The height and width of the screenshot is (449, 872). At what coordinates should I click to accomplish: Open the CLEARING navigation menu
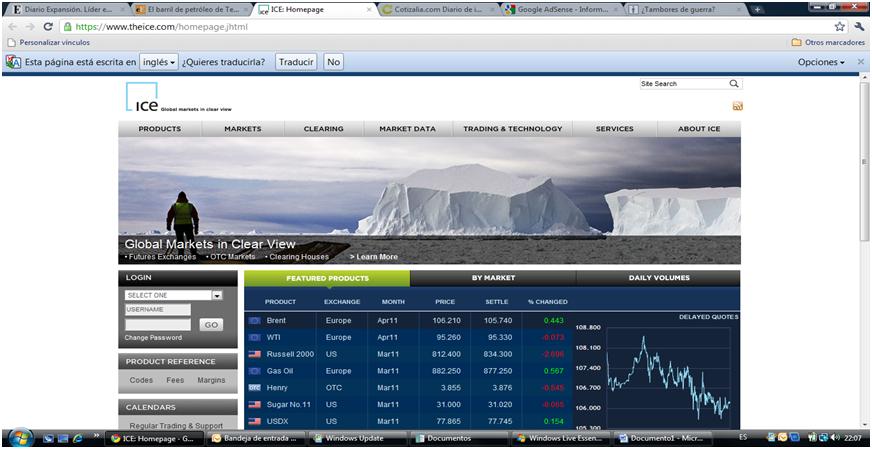(324, 129)
